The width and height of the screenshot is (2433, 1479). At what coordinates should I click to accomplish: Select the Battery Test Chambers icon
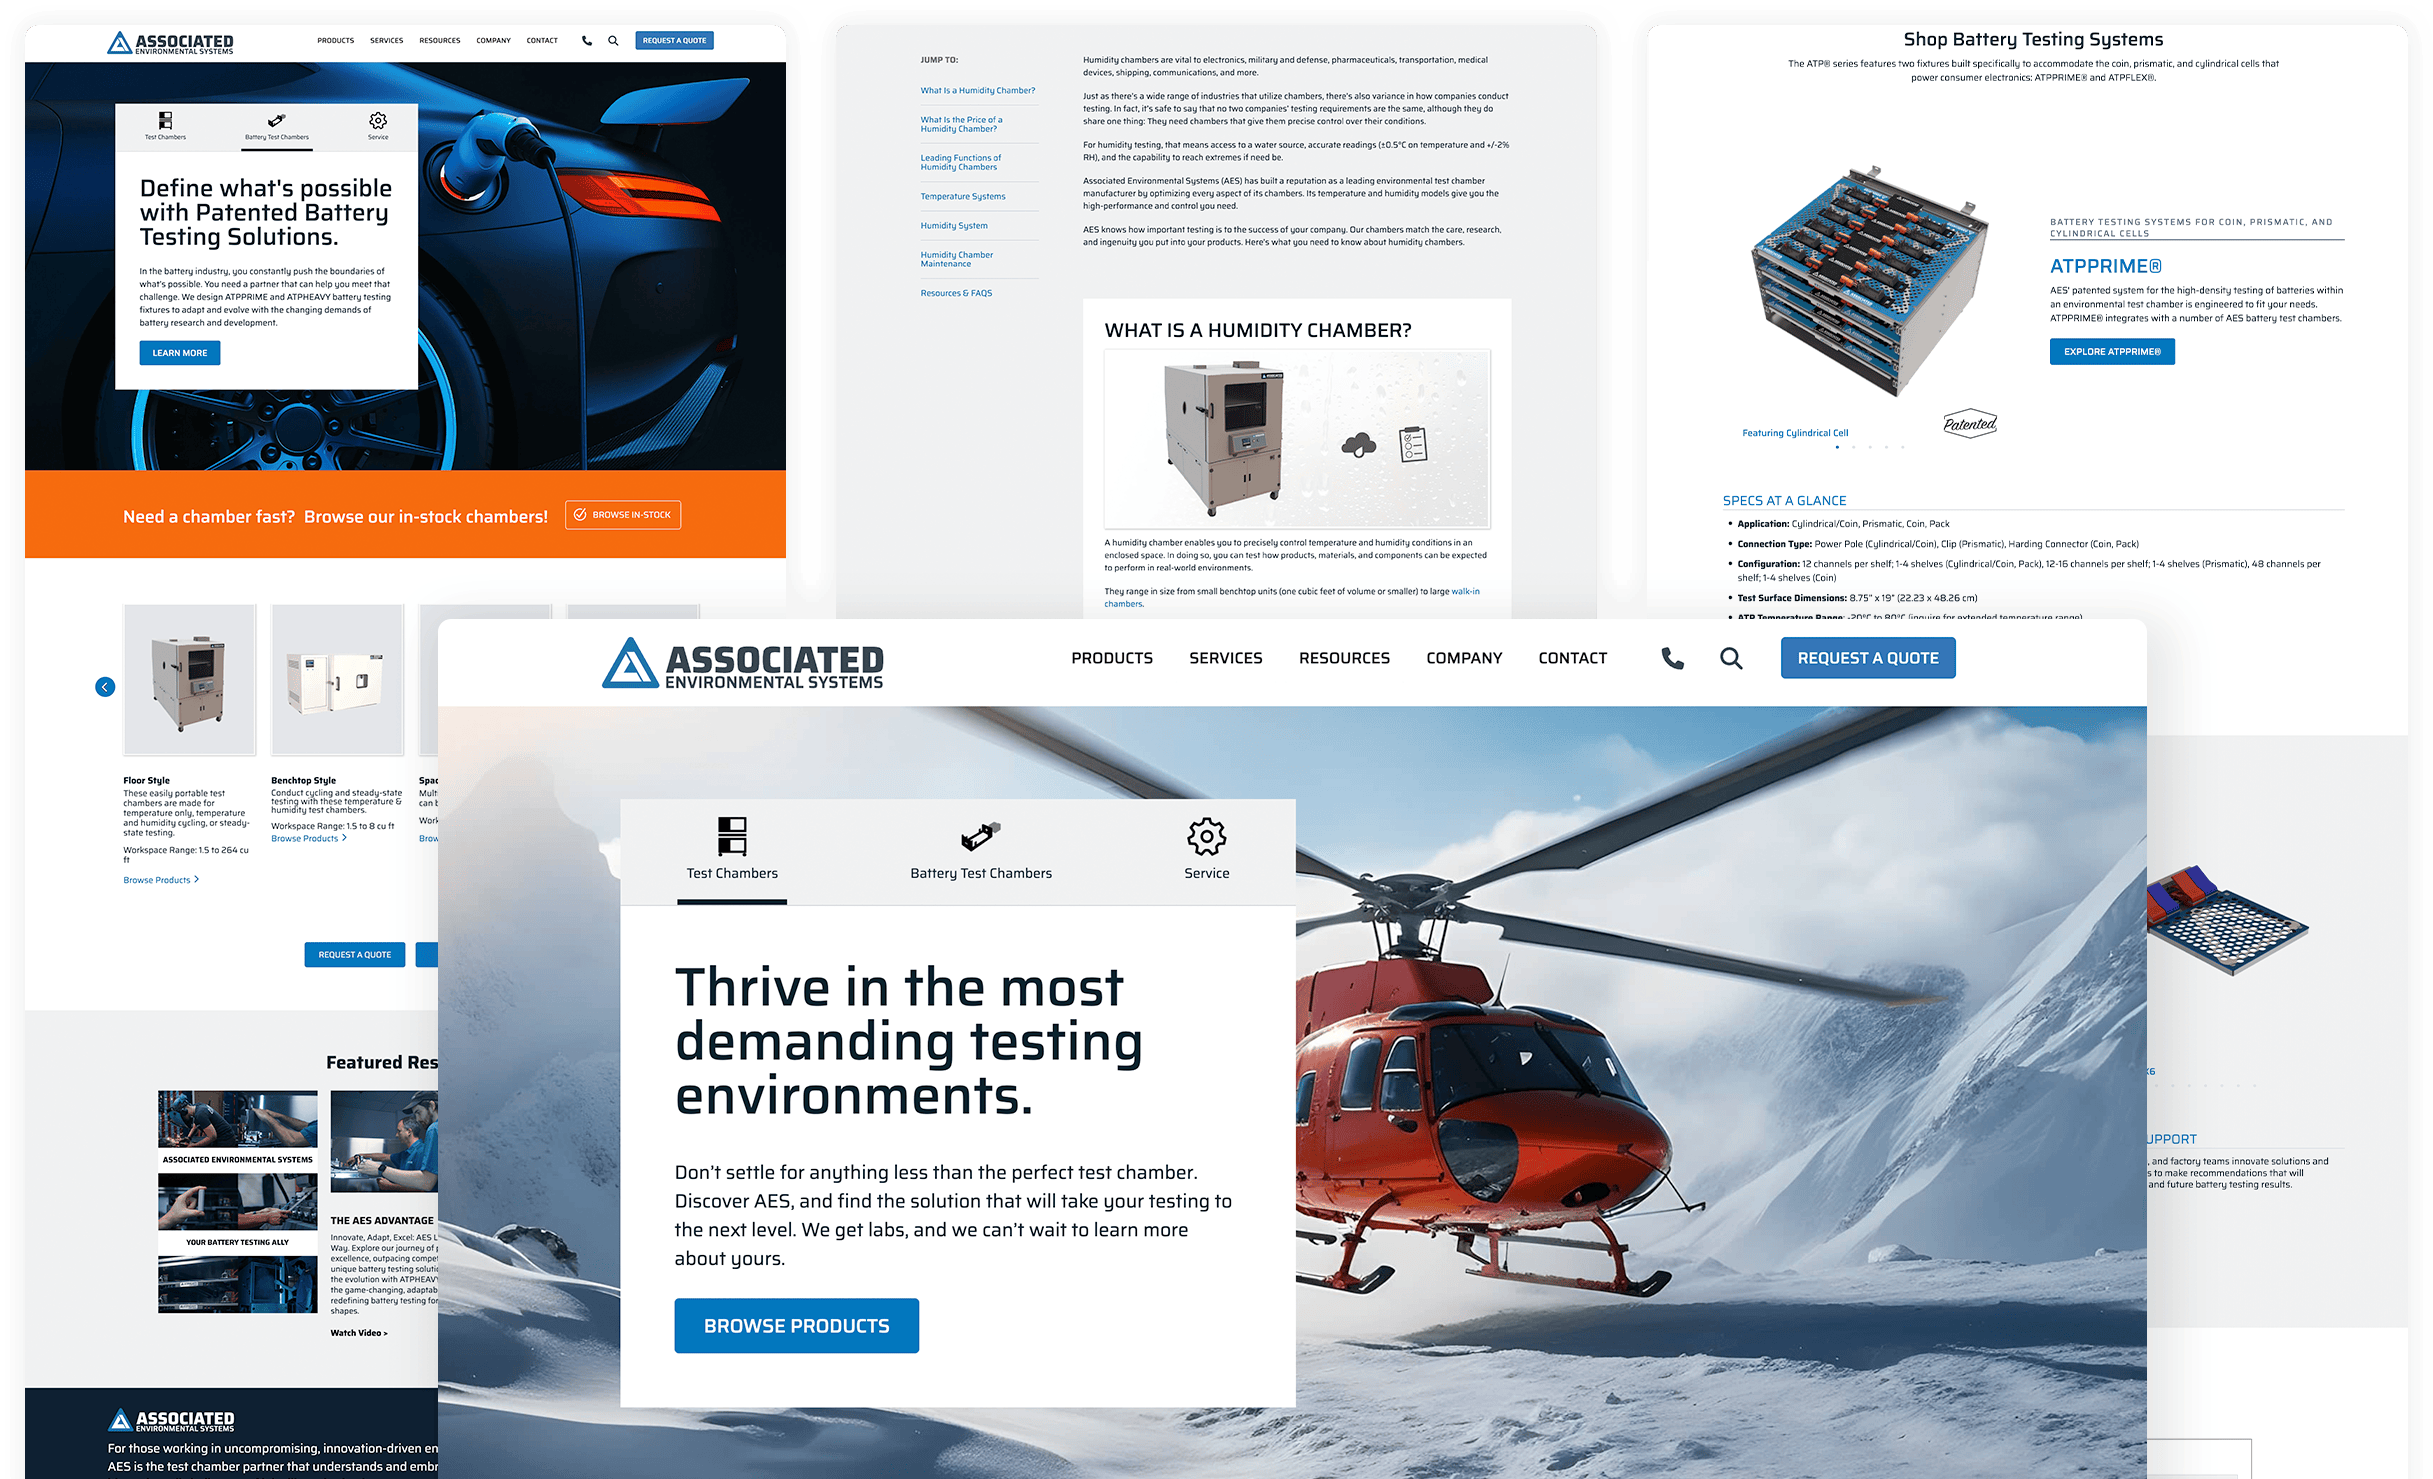coord(977,834)
